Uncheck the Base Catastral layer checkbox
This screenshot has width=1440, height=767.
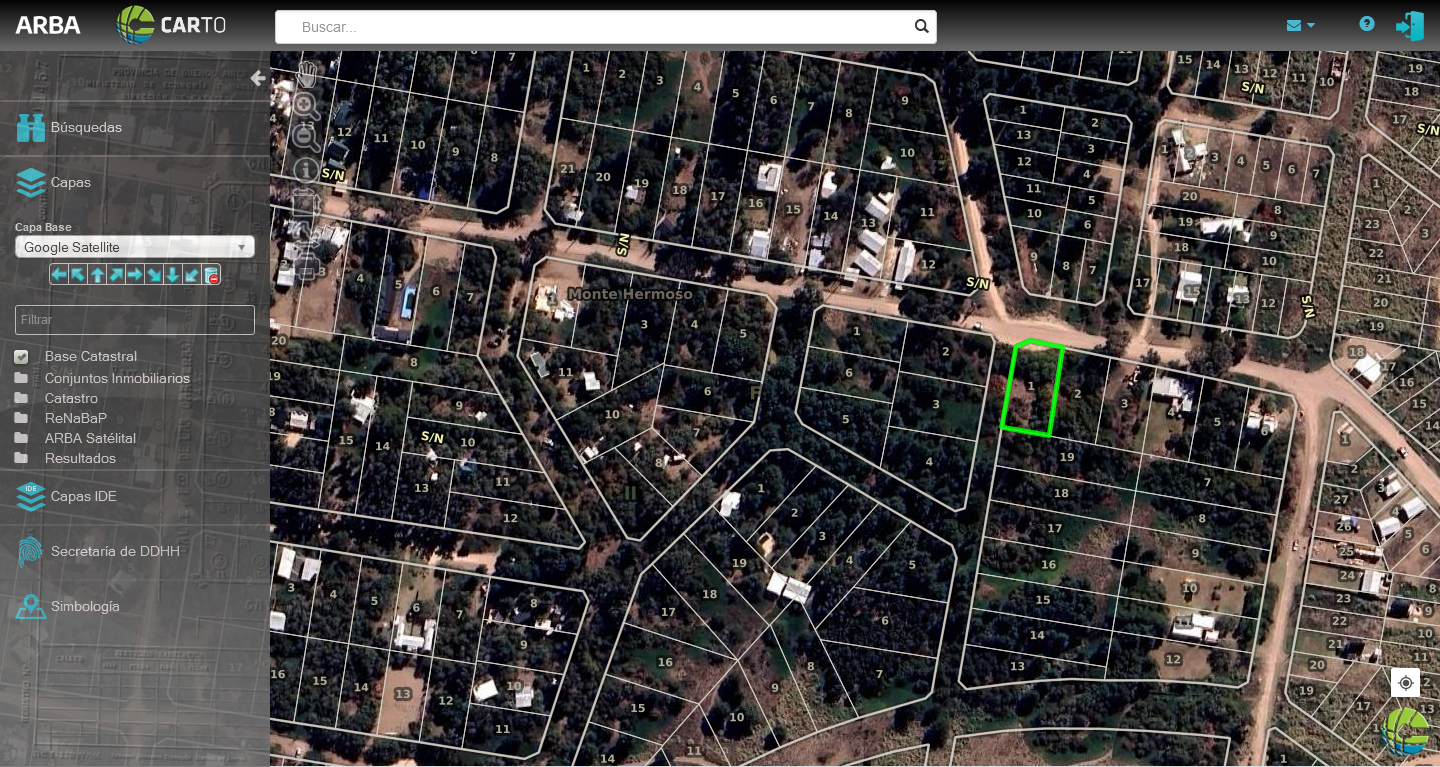click(21, 357)
